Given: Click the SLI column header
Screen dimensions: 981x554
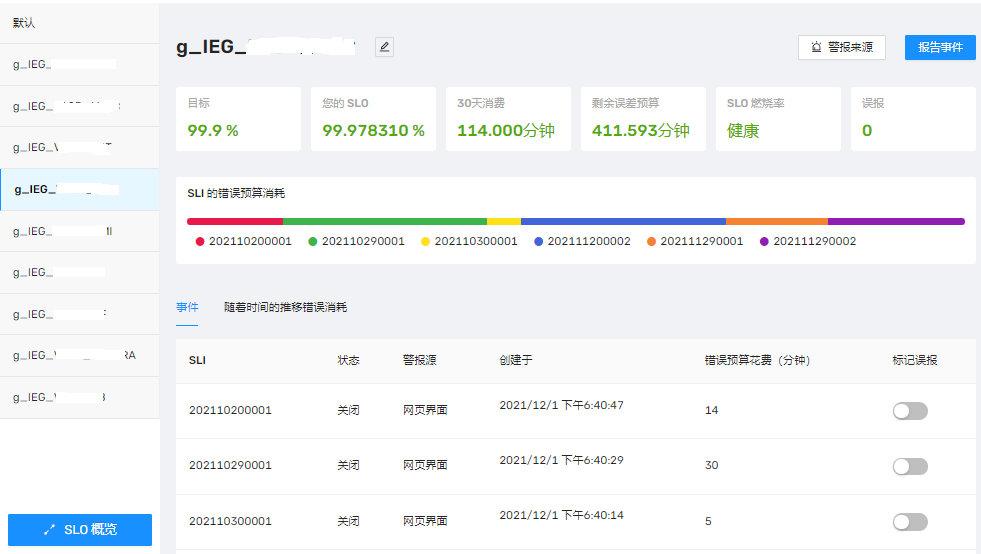Looking at the screenshot, I should click(x=197, y=361).
